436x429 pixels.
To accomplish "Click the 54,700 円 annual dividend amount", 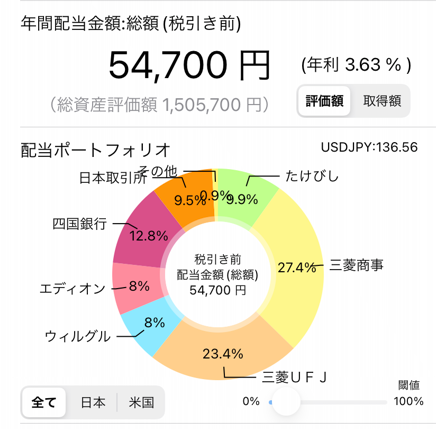I will click(x=189, y=65).
